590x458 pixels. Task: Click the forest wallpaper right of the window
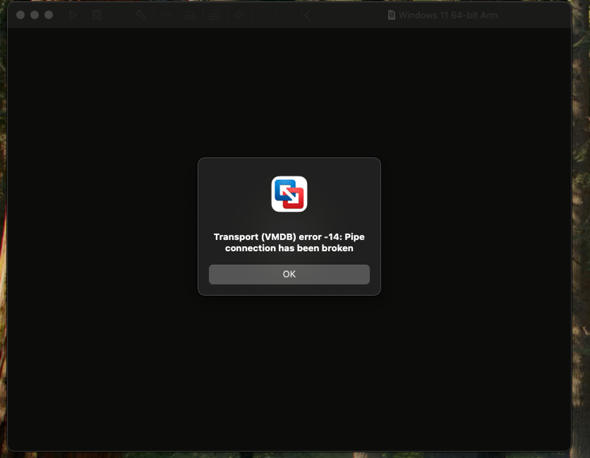pos(581,226)
